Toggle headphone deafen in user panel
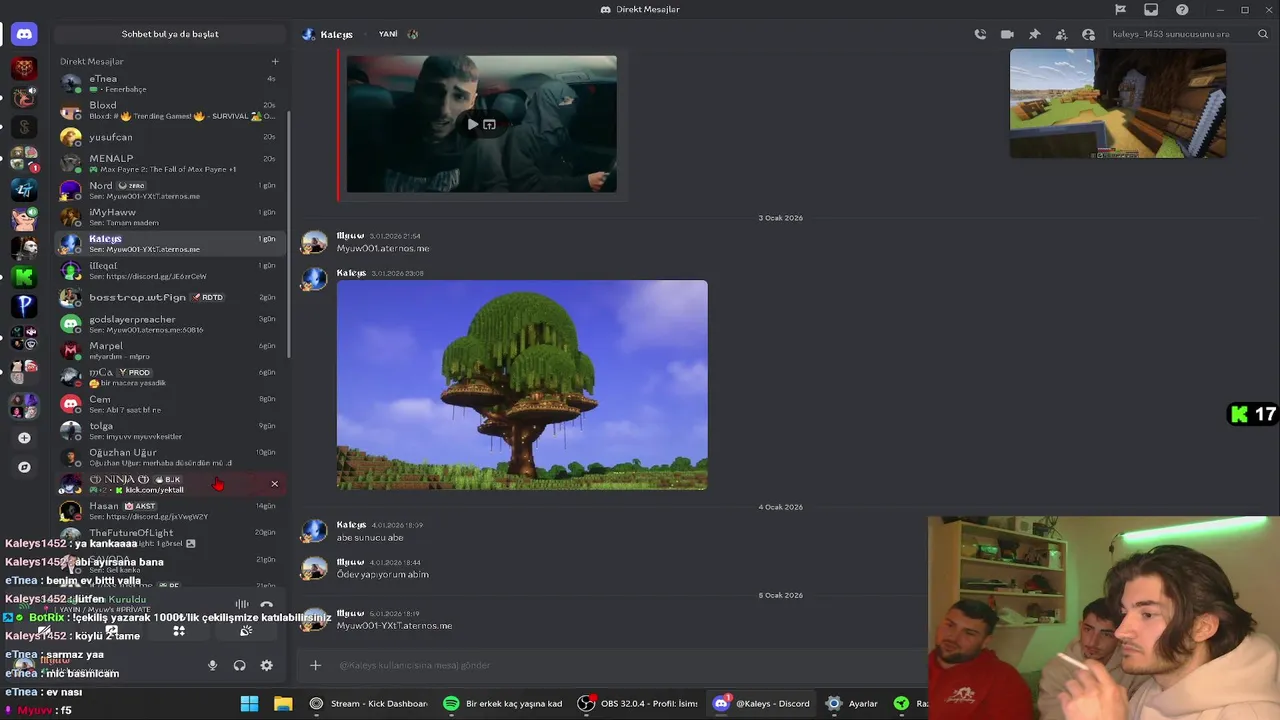The height and width of the screenshot is (720, 1280). click(239, 666)
